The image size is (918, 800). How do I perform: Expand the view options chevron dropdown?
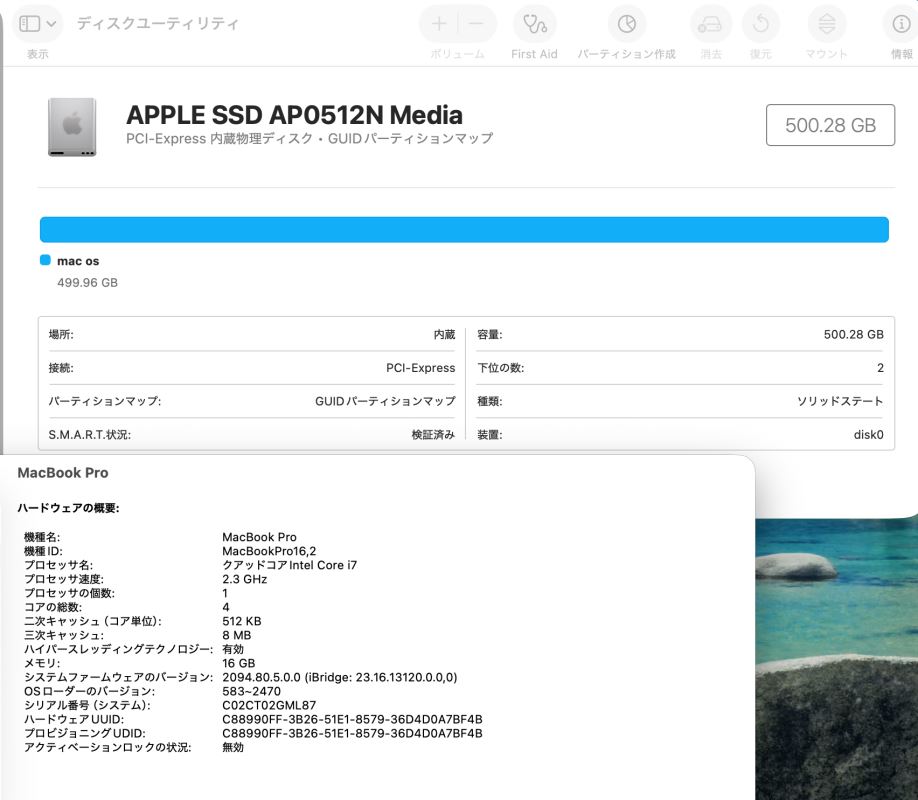[x=52, y=23]
